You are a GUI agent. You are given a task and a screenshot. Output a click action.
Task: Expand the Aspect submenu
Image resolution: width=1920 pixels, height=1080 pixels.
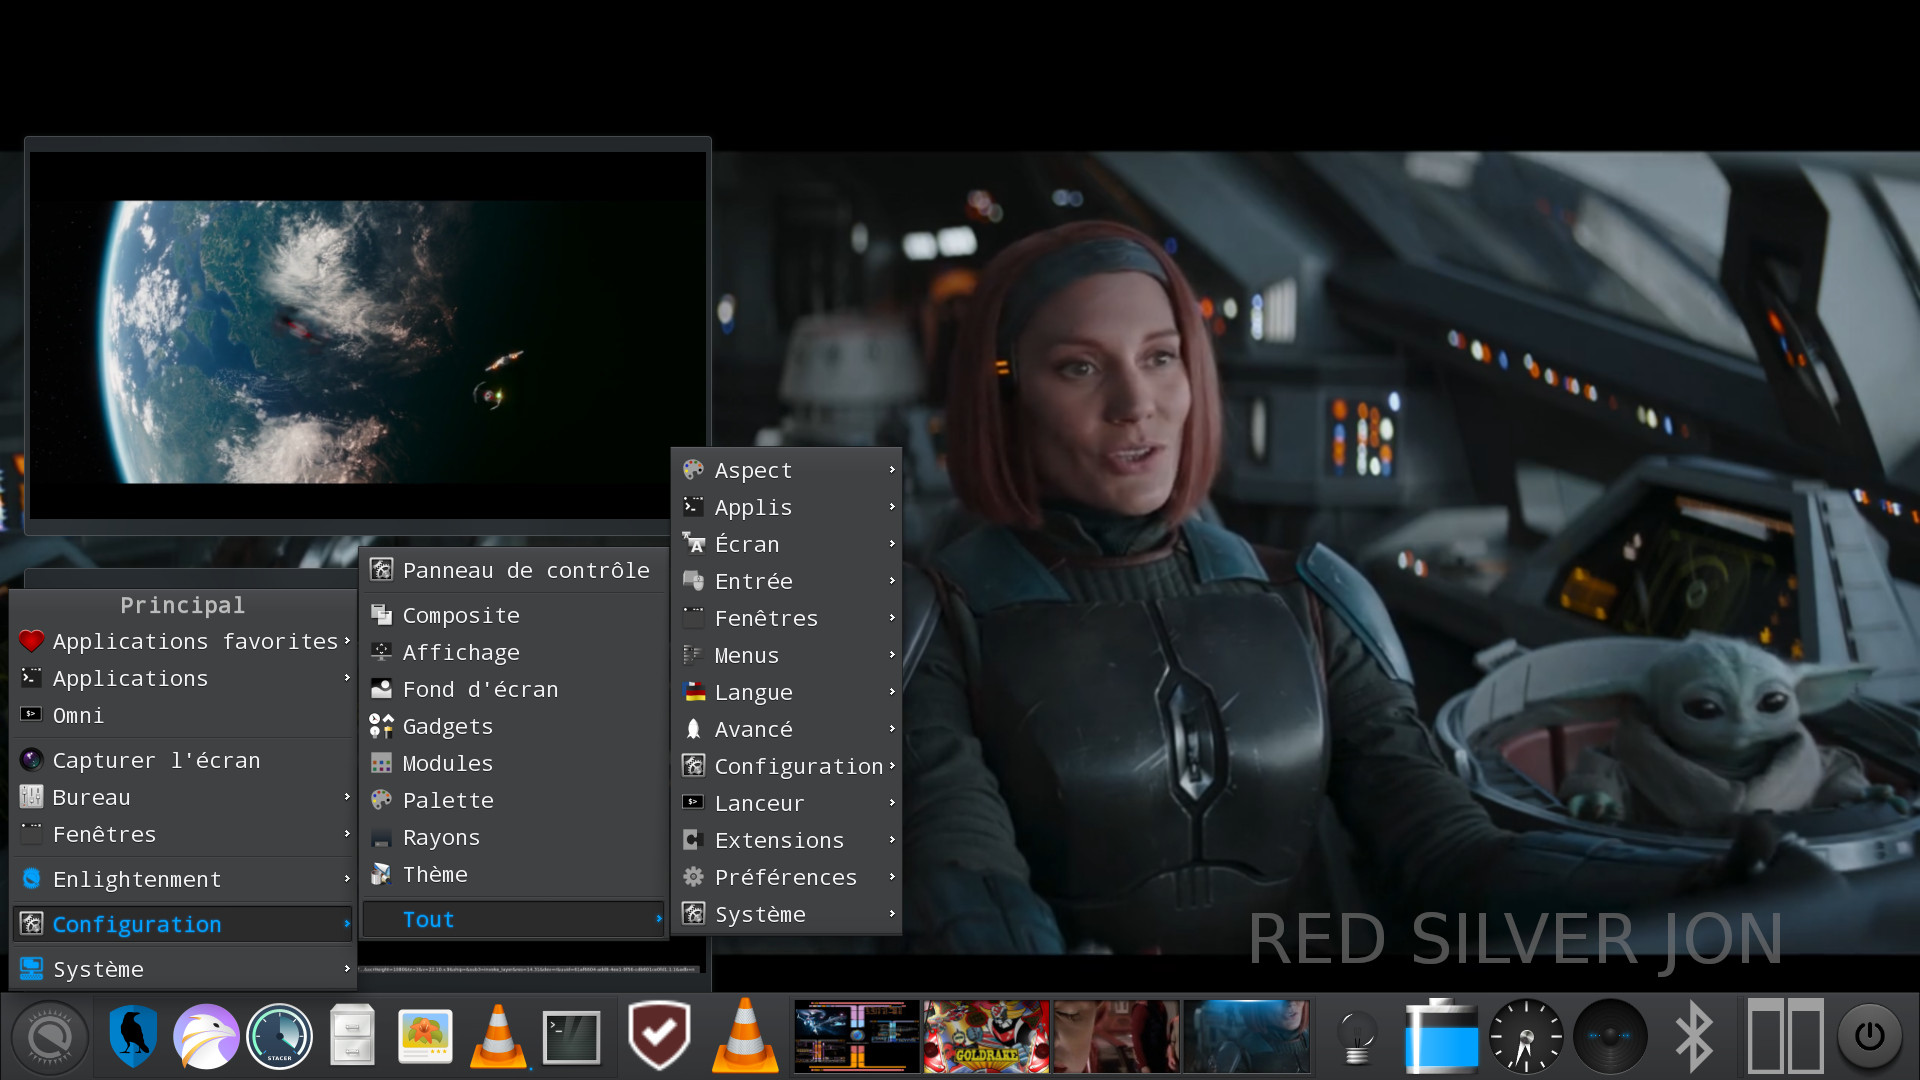tap(787, 470)
